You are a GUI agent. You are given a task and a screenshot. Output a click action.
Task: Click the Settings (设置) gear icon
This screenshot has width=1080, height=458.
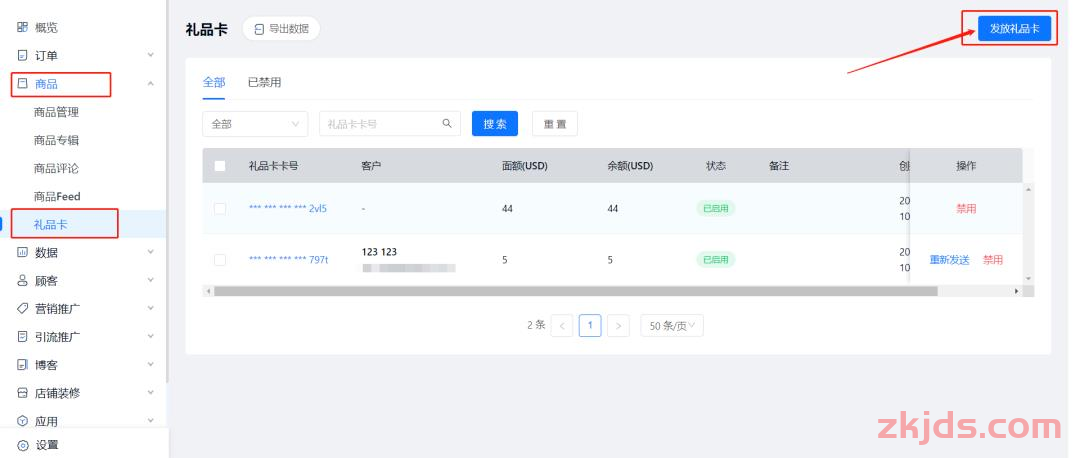pos(23,445)
